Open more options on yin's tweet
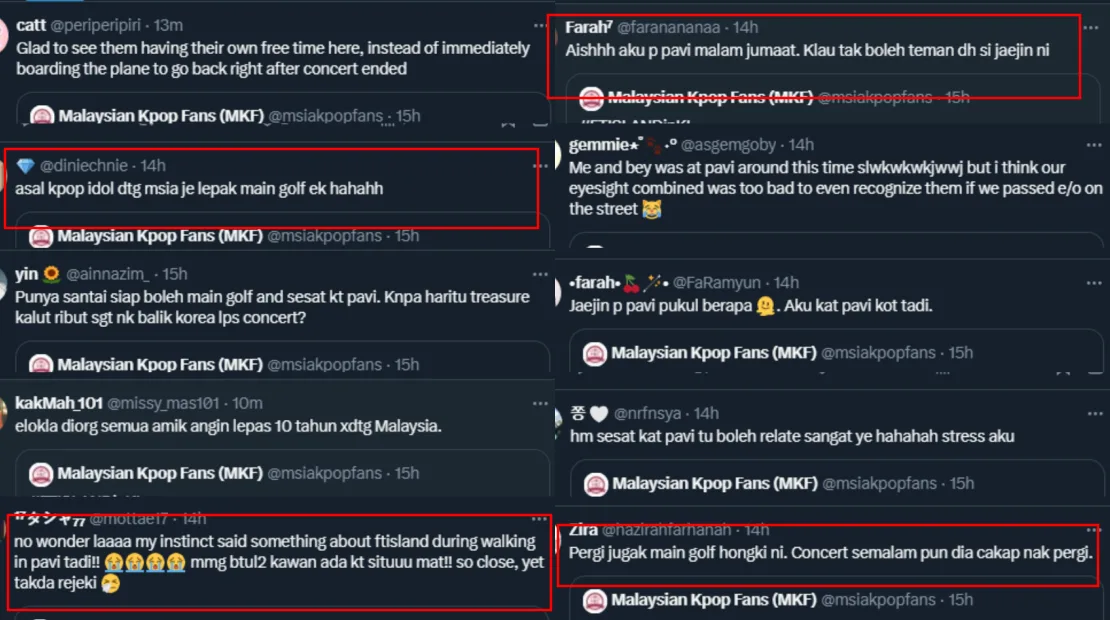The width and height of the screenshot is (1110, 620). 540,274
